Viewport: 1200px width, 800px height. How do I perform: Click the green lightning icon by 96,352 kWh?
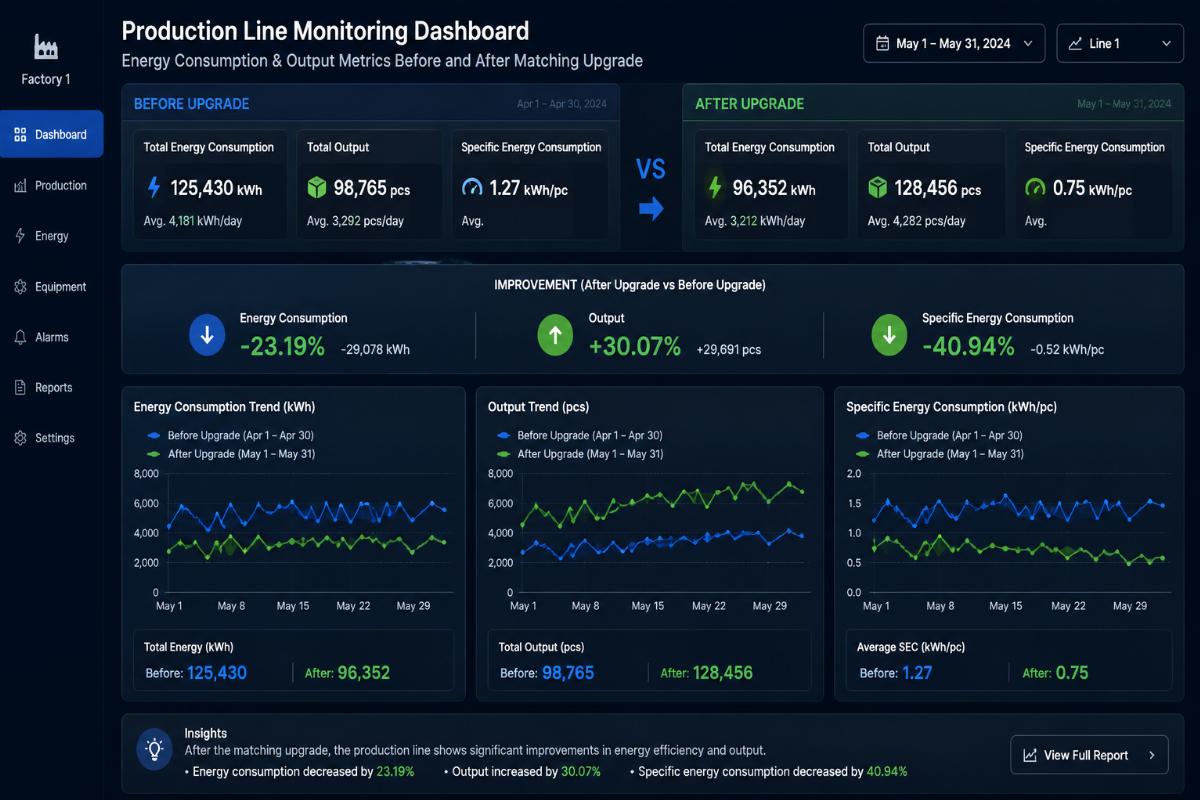[715, 187]
